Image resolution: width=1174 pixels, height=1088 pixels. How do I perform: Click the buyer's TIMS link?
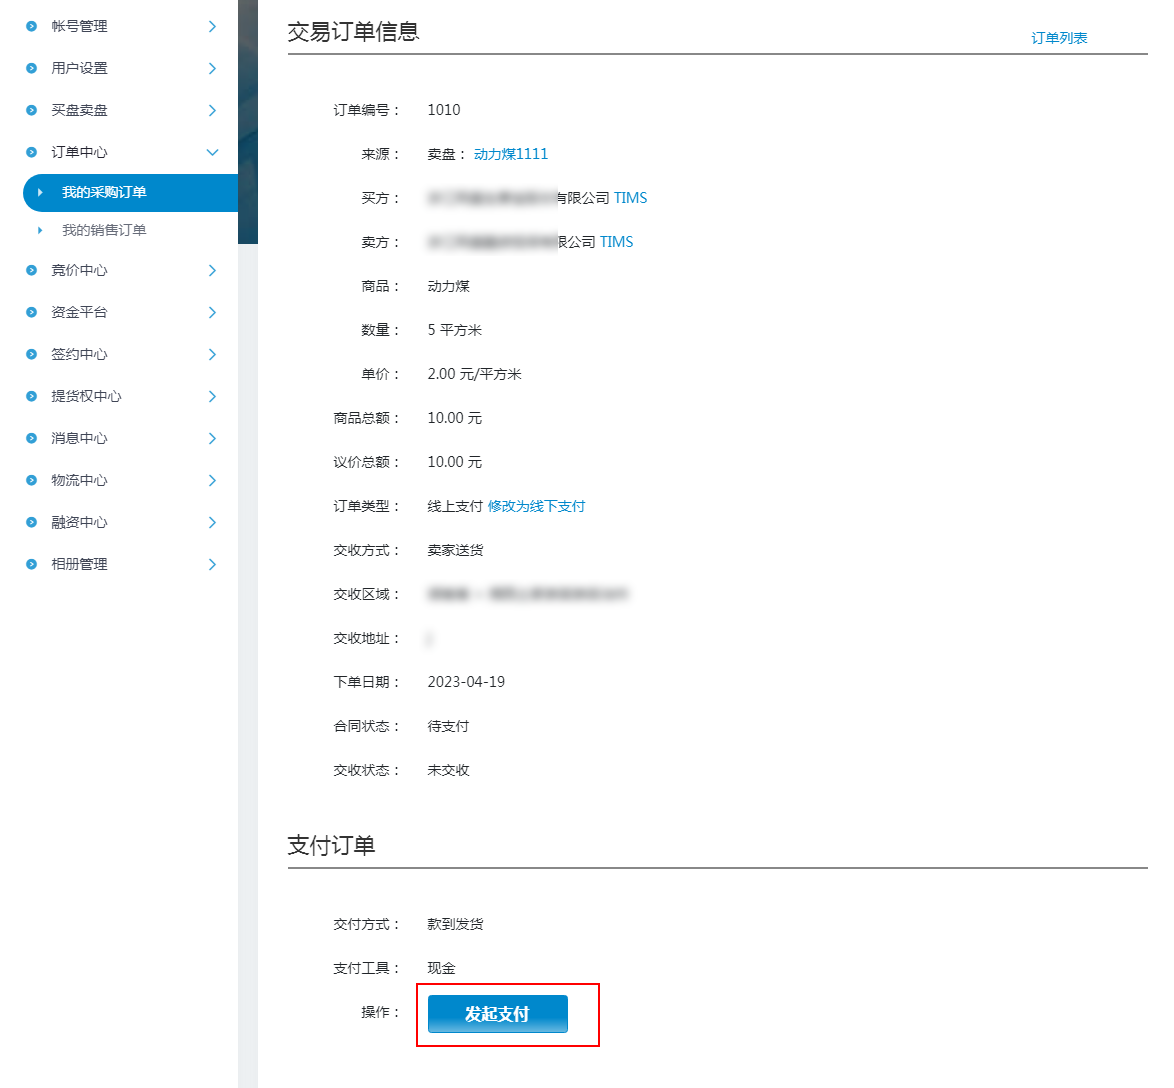point(630,198)
